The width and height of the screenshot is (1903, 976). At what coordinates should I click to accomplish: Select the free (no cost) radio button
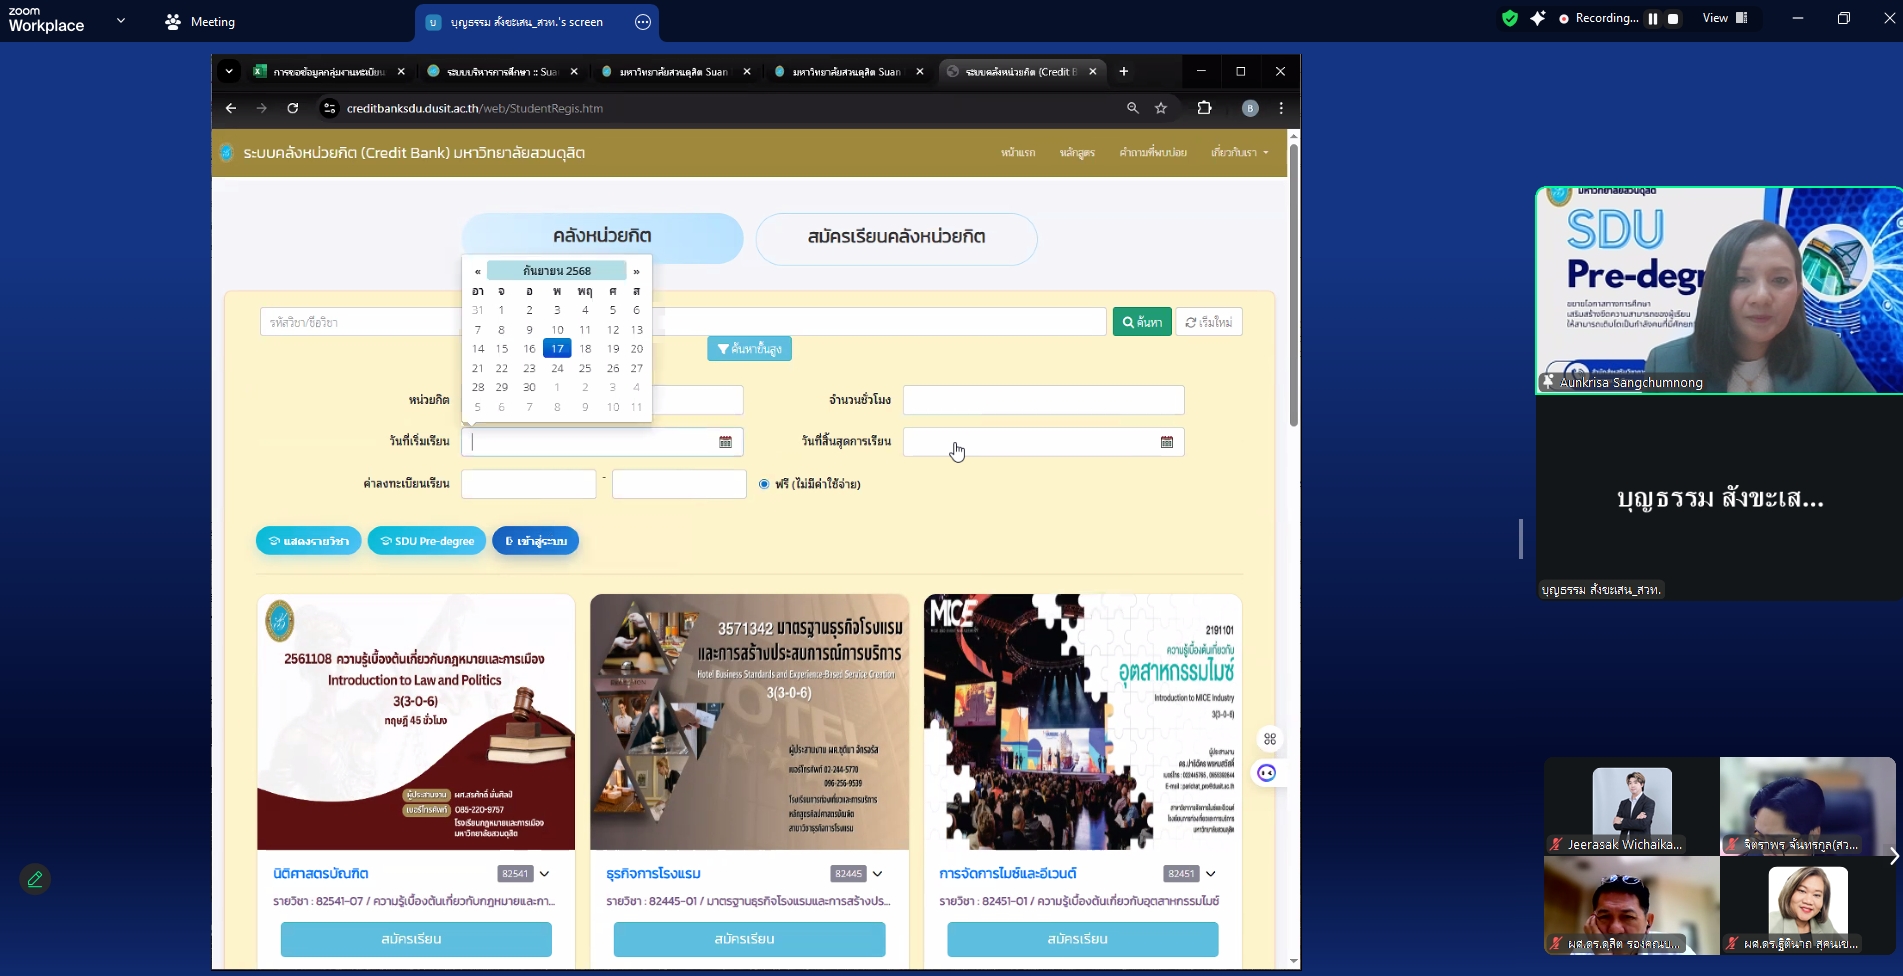point(764,484)
